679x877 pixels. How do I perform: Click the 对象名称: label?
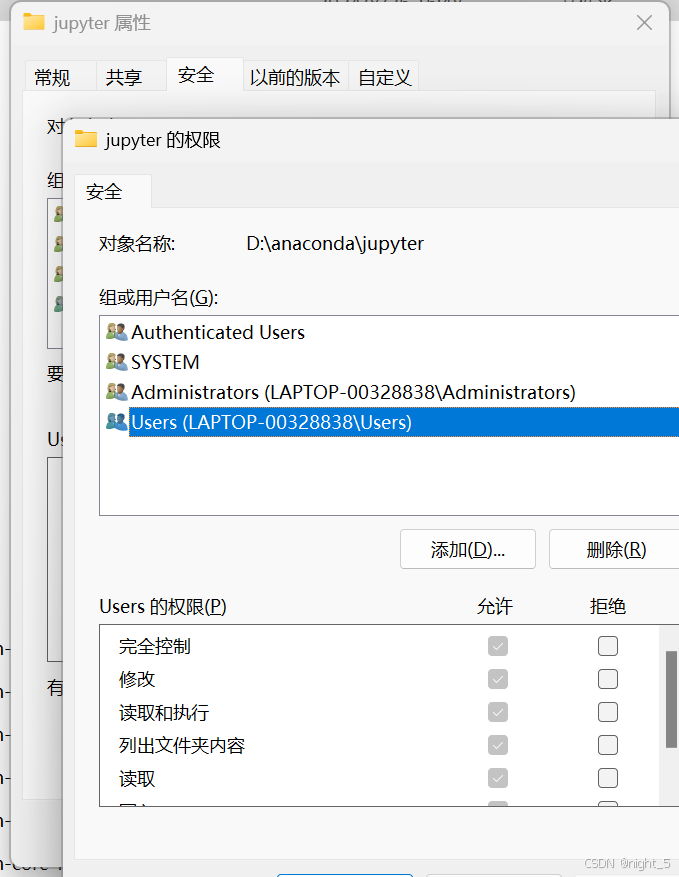coord(137,244)
